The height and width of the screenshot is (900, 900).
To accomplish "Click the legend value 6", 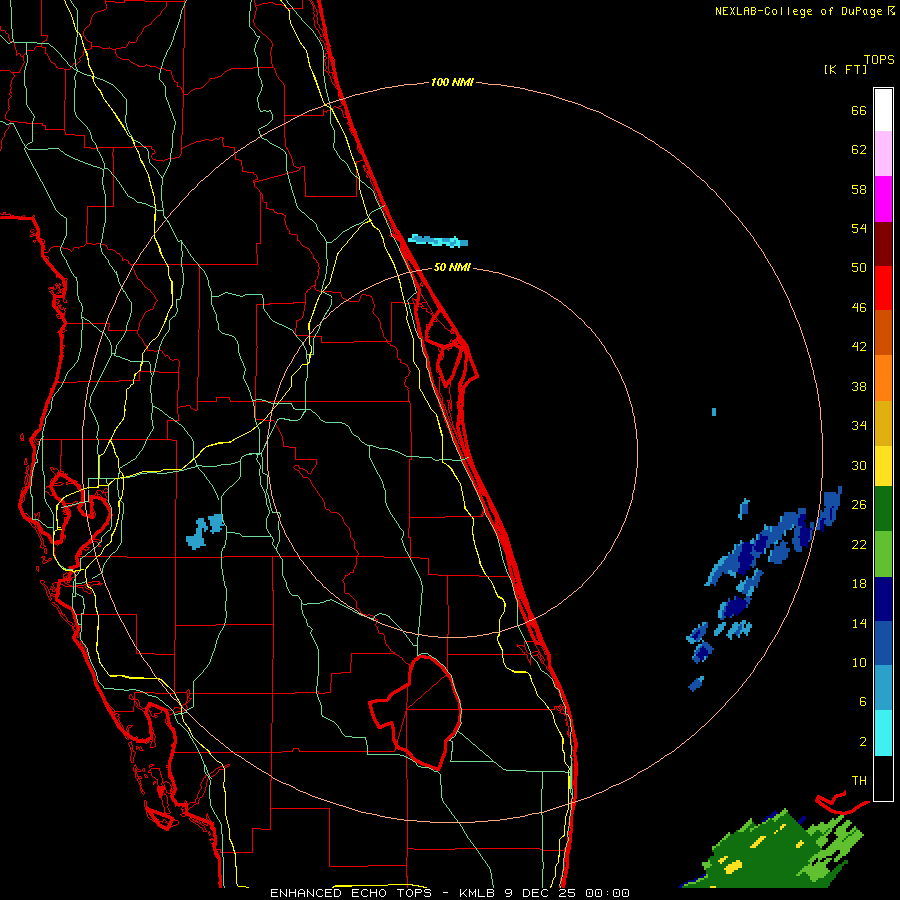I will pyautogui.click(x=863, y=701).
